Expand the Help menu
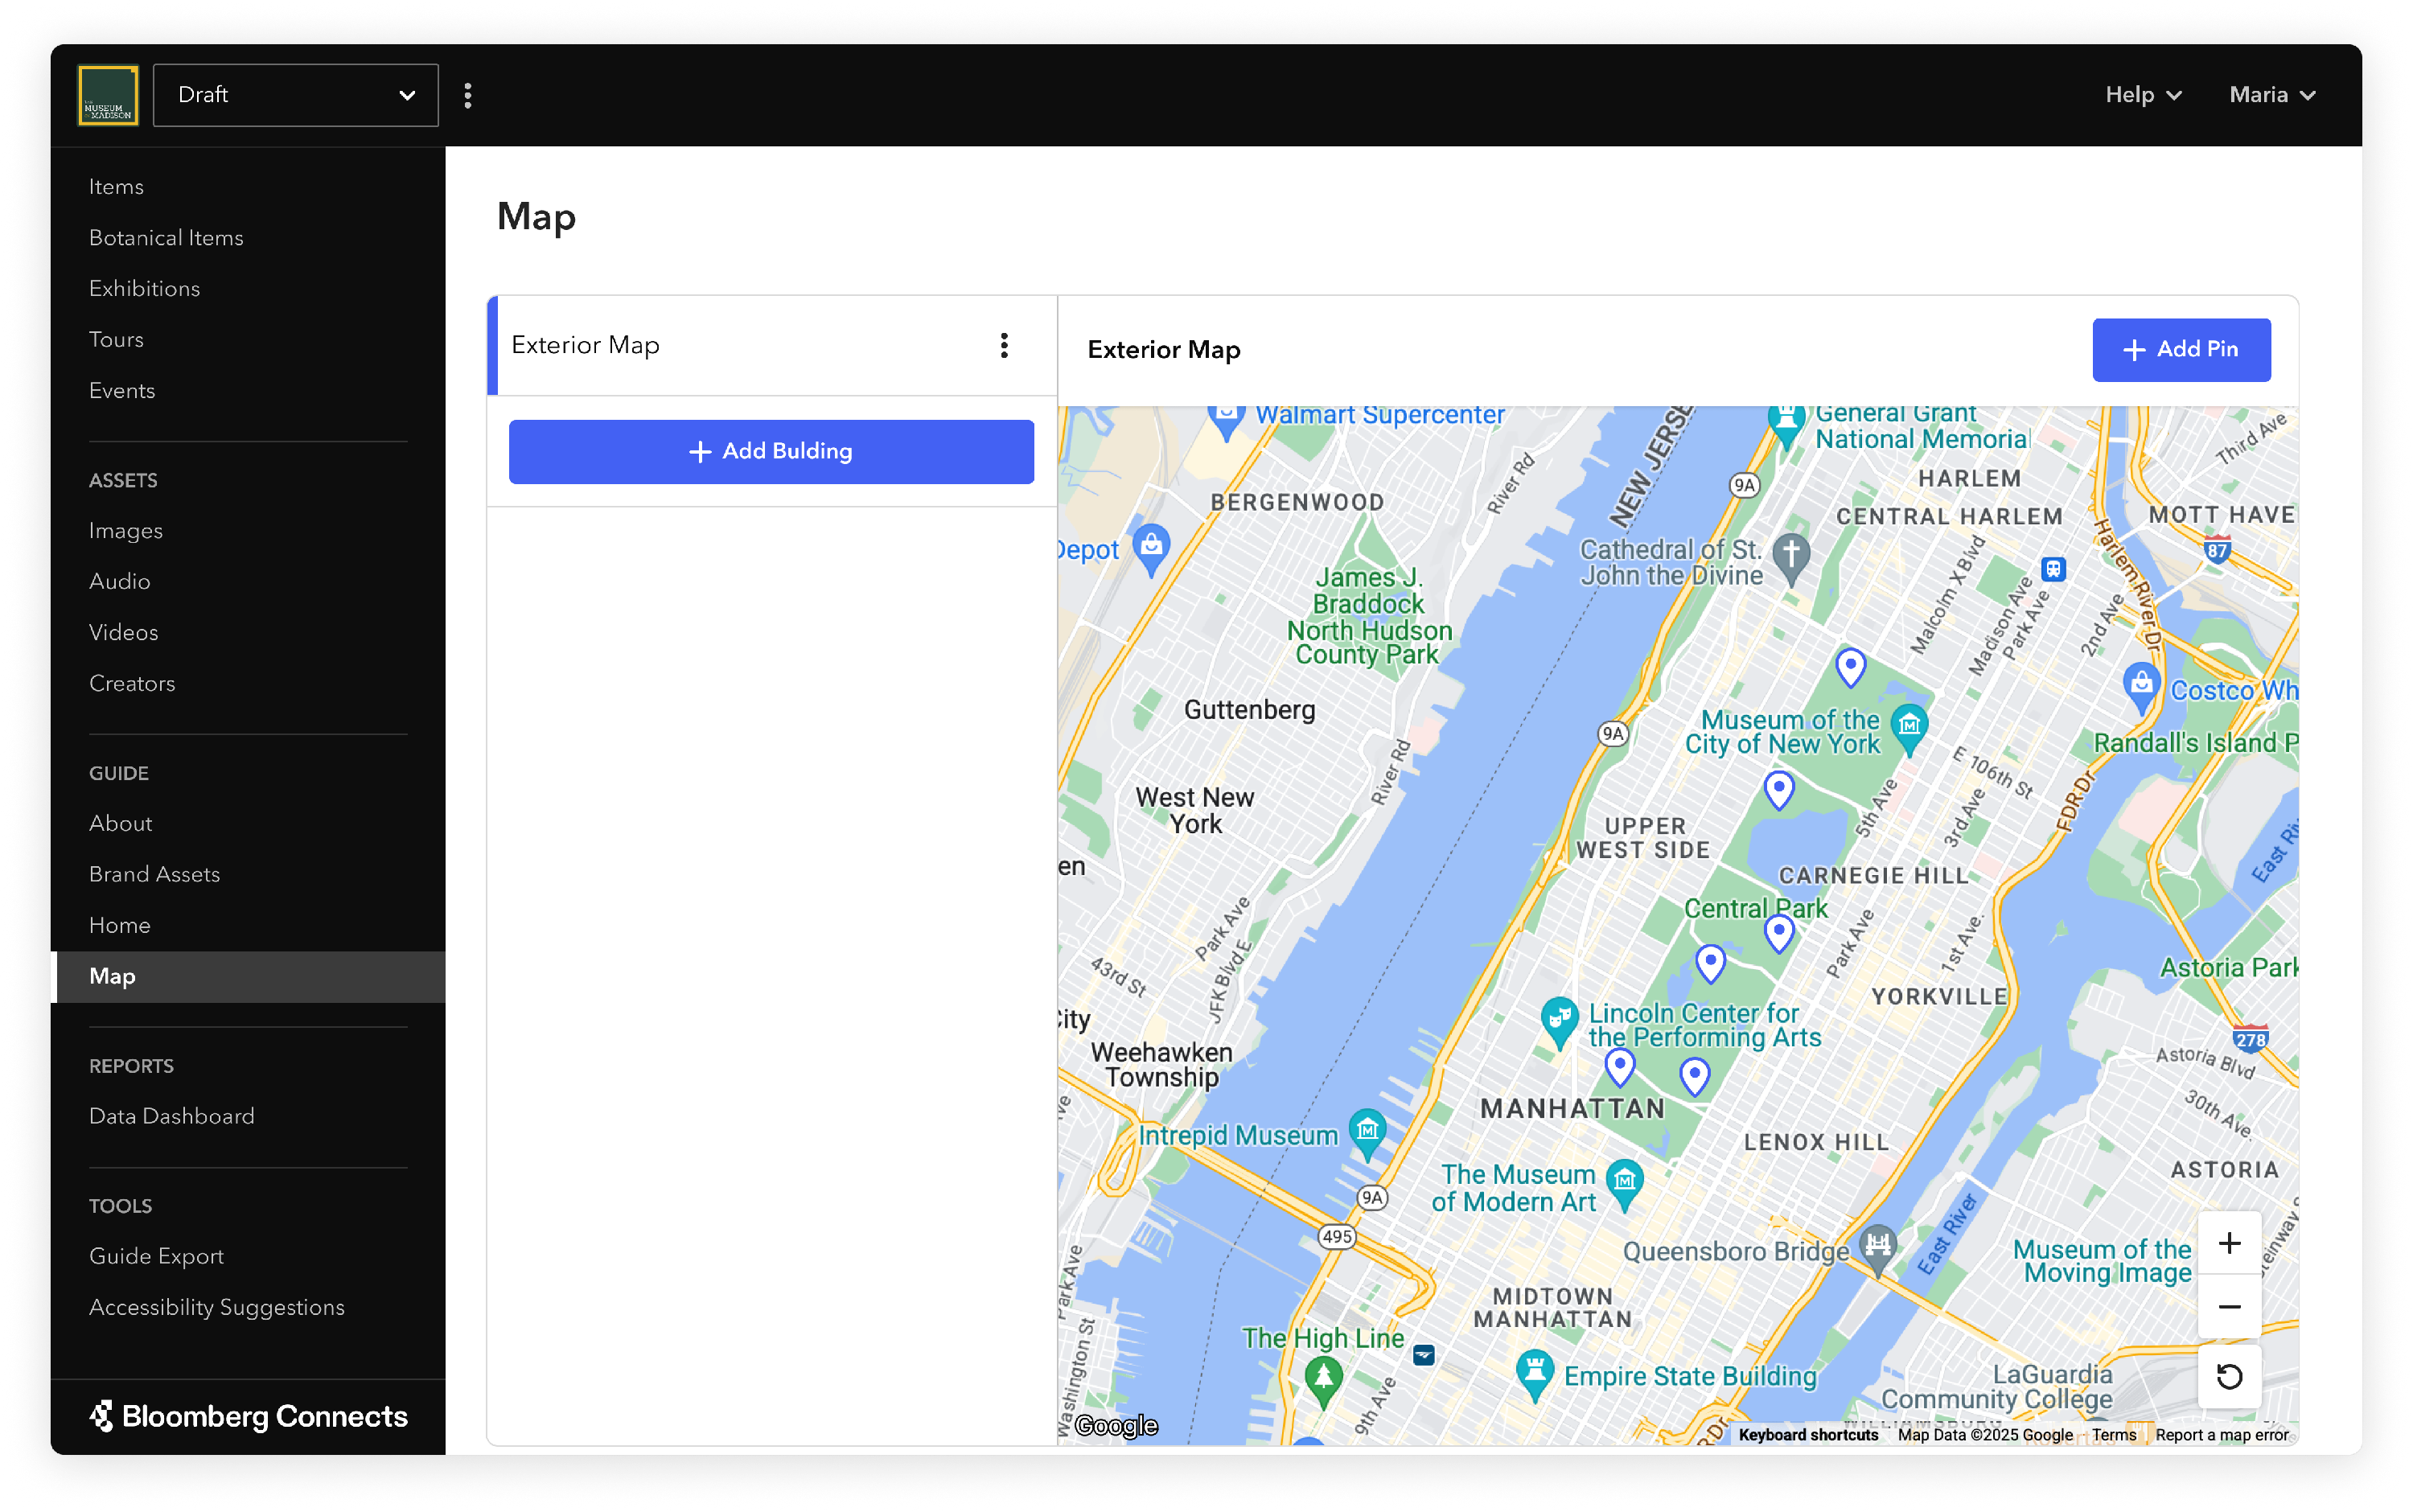 [x=2143, y=95]
